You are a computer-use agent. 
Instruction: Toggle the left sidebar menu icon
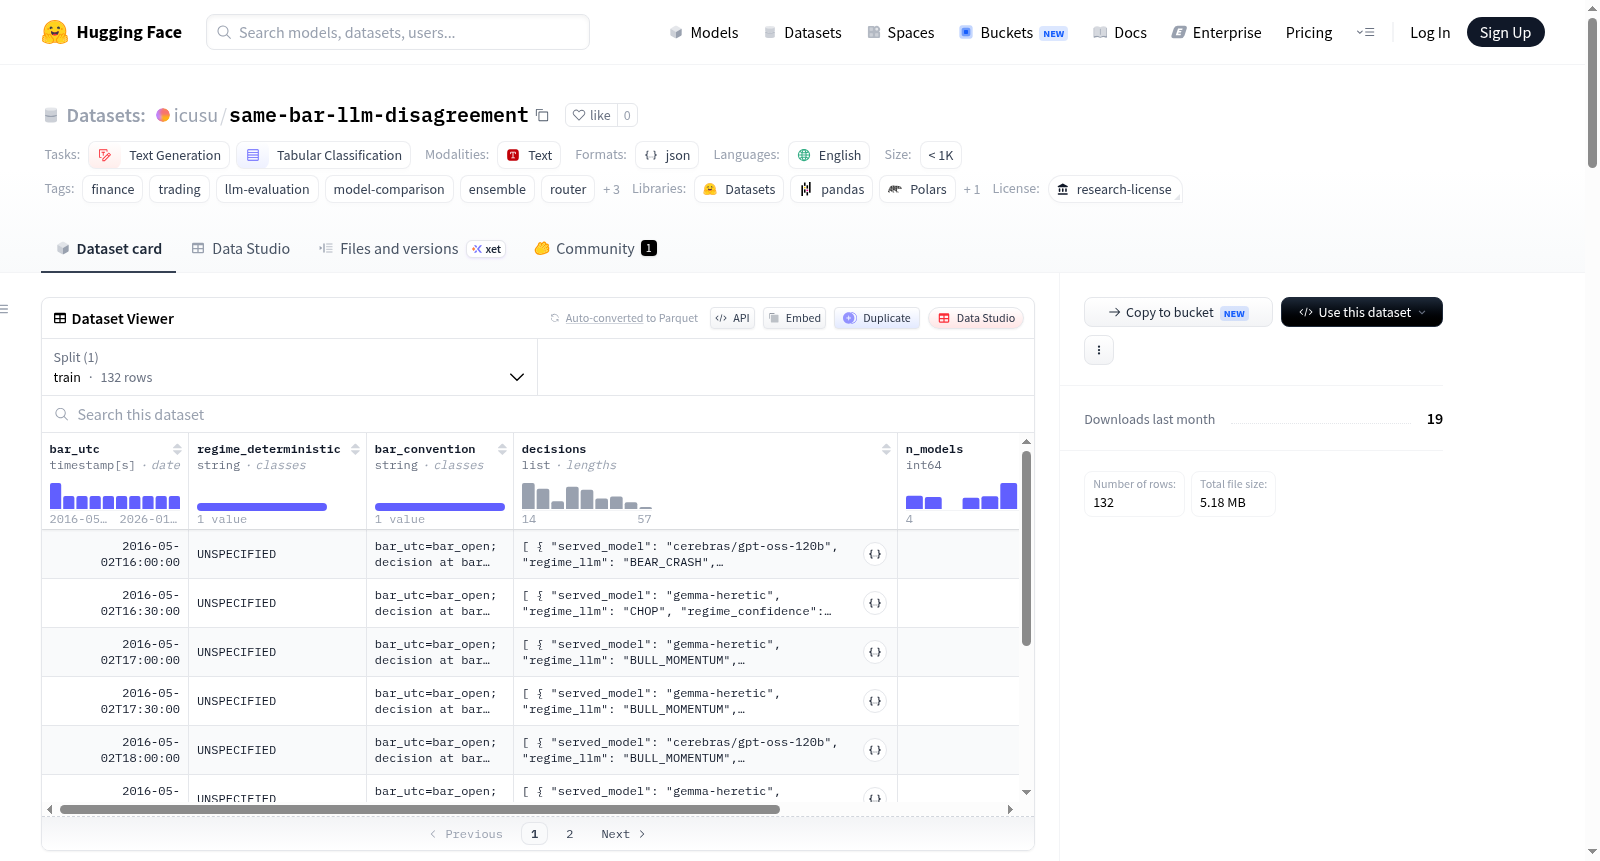(5, 309)
